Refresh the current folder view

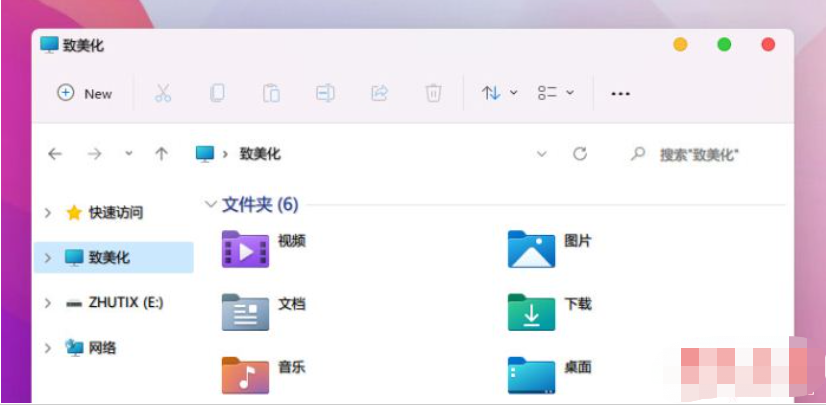click(579, 154)
